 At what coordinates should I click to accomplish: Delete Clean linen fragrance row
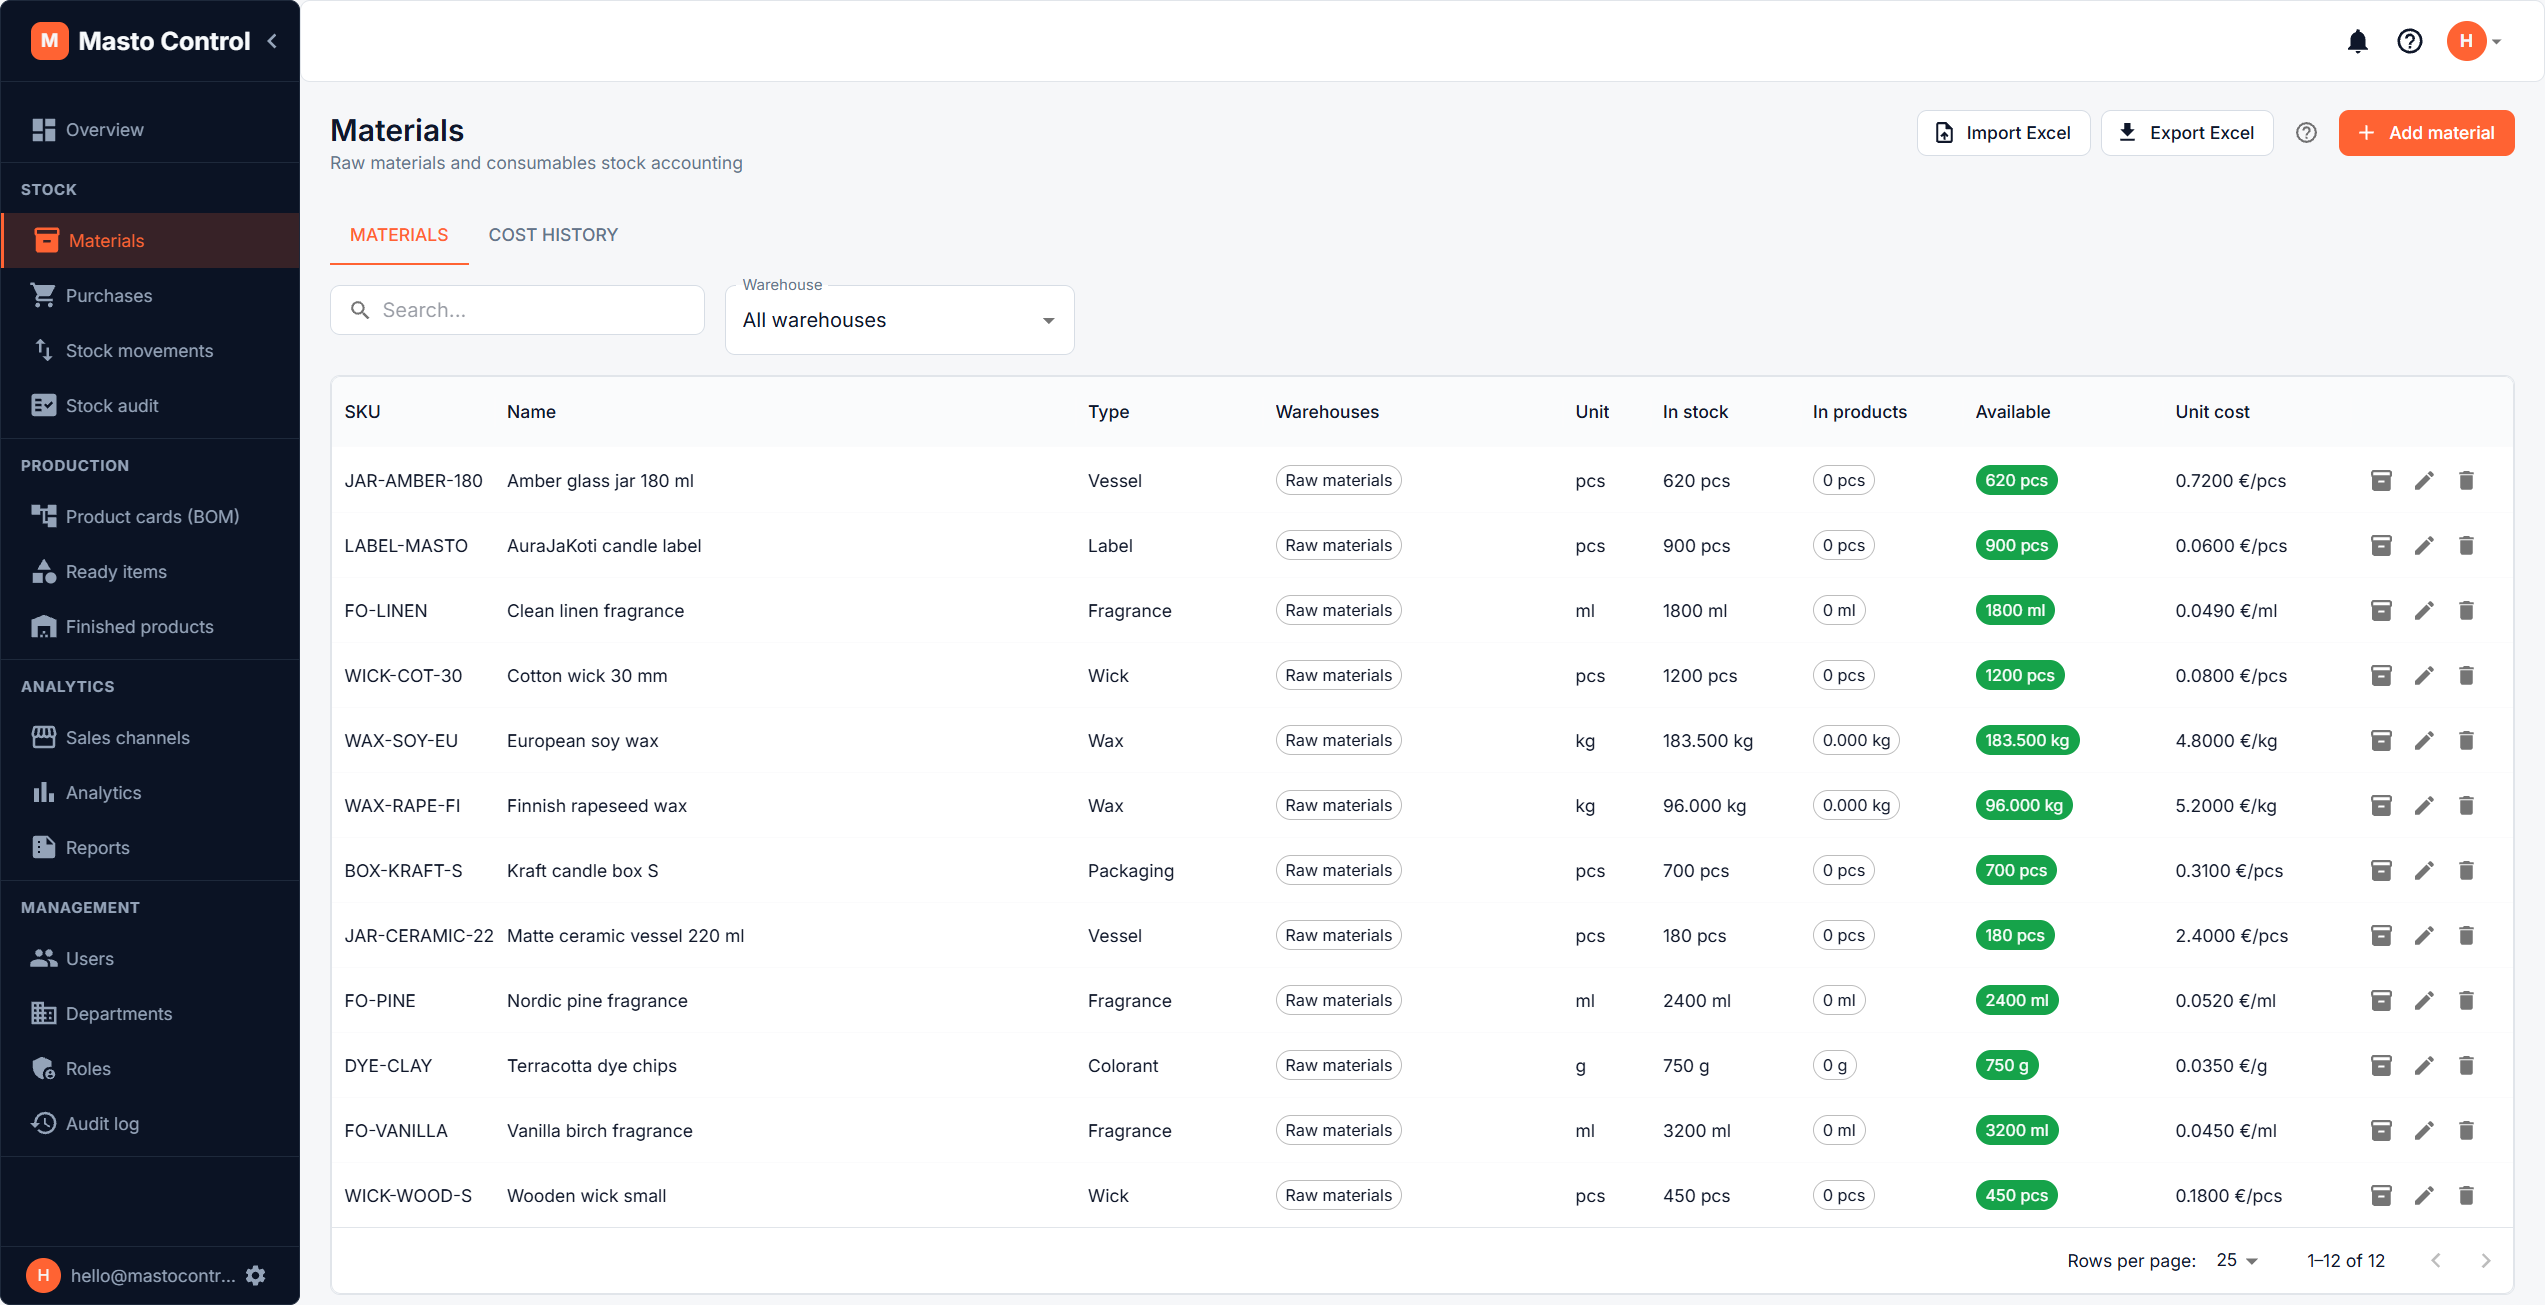[x=2466, y=611]
